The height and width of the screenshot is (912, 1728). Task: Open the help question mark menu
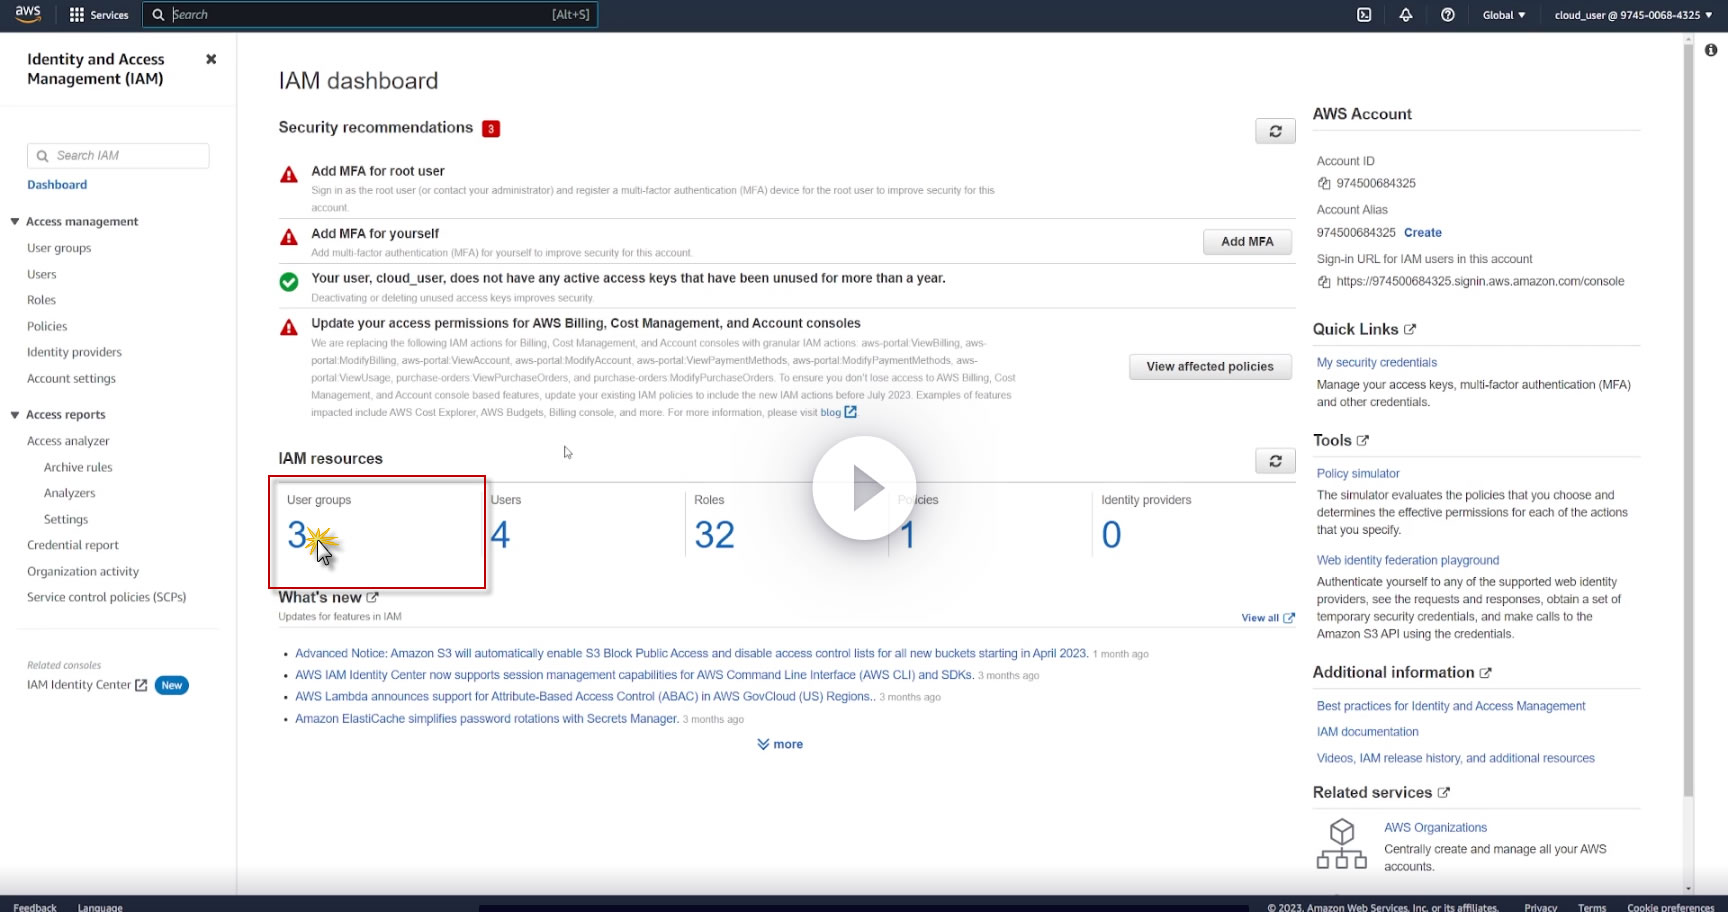[1448, 15]
